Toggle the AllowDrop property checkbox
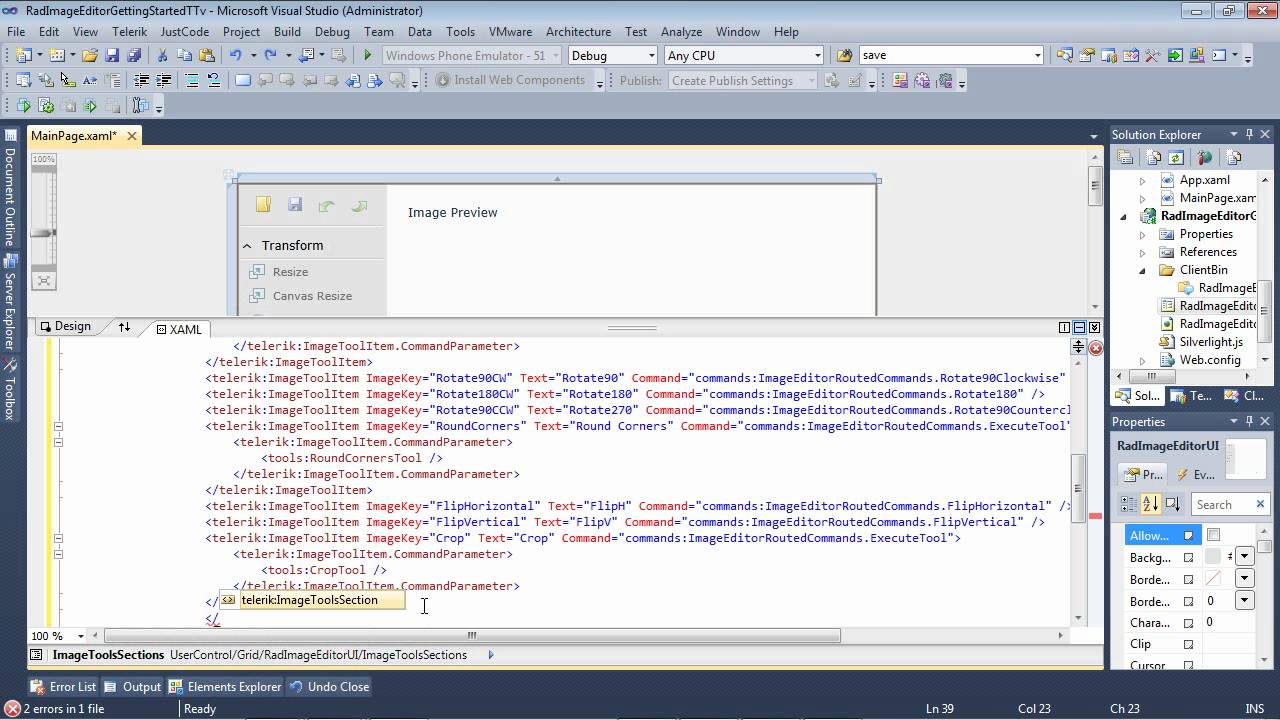The width and height of the screenshot is (1280, 720). click(1213, 535)
